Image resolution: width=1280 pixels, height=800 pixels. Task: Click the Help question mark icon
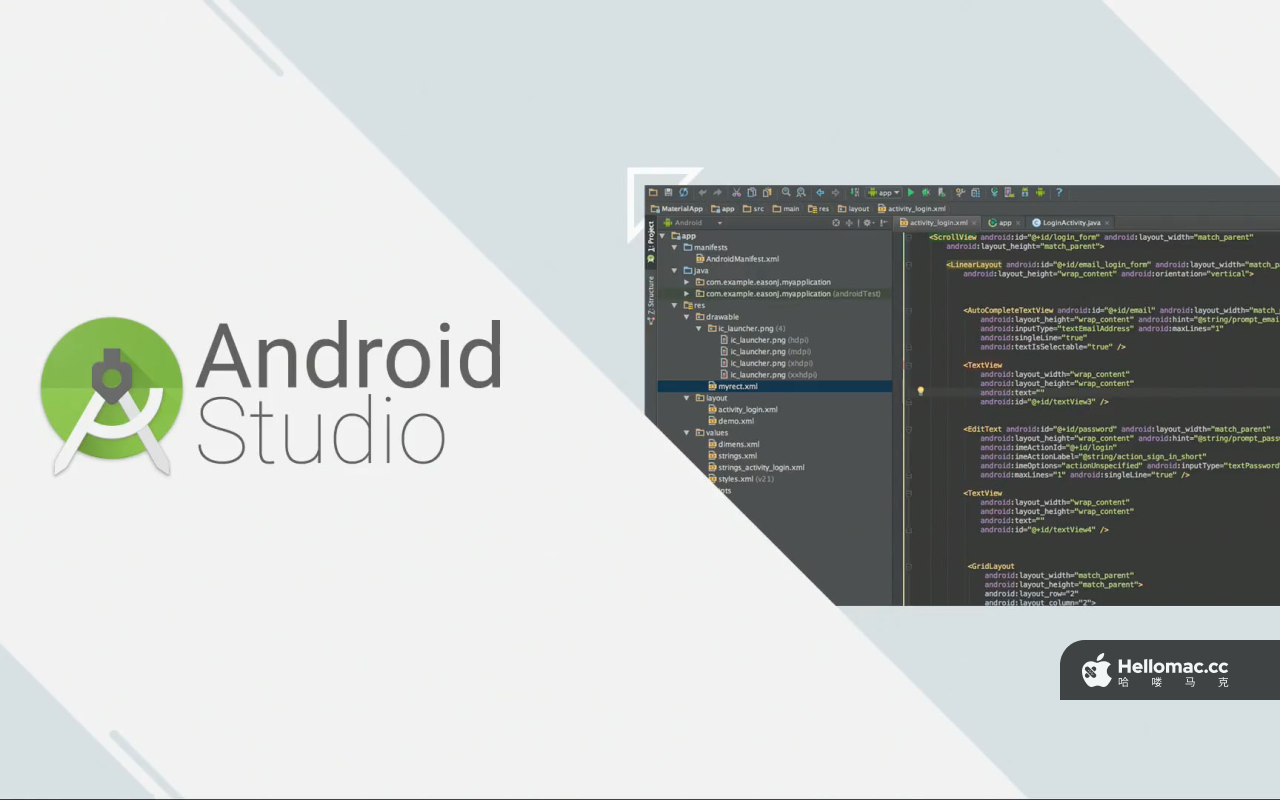click(x=1059, y=193)
